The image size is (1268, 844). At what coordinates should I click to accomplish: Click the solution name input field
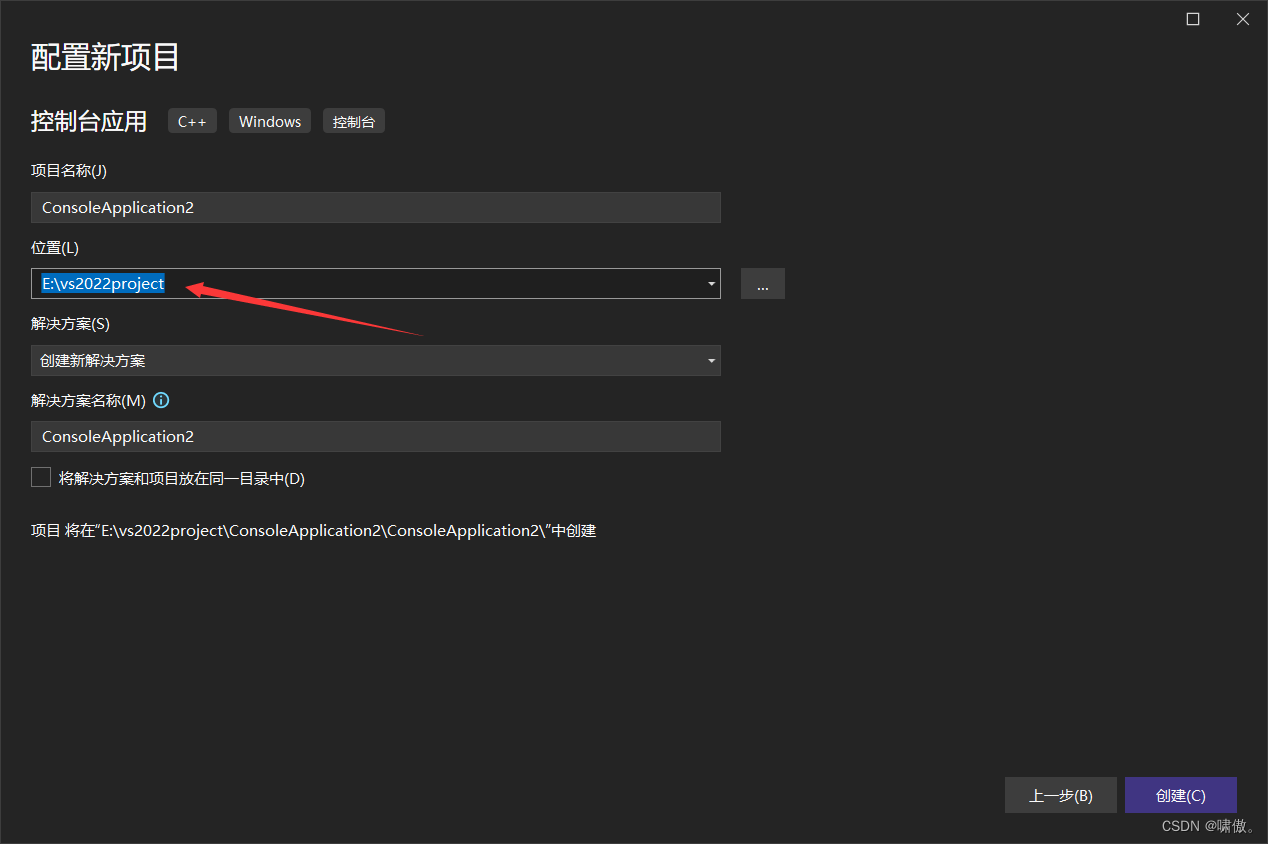pos(375,436)
